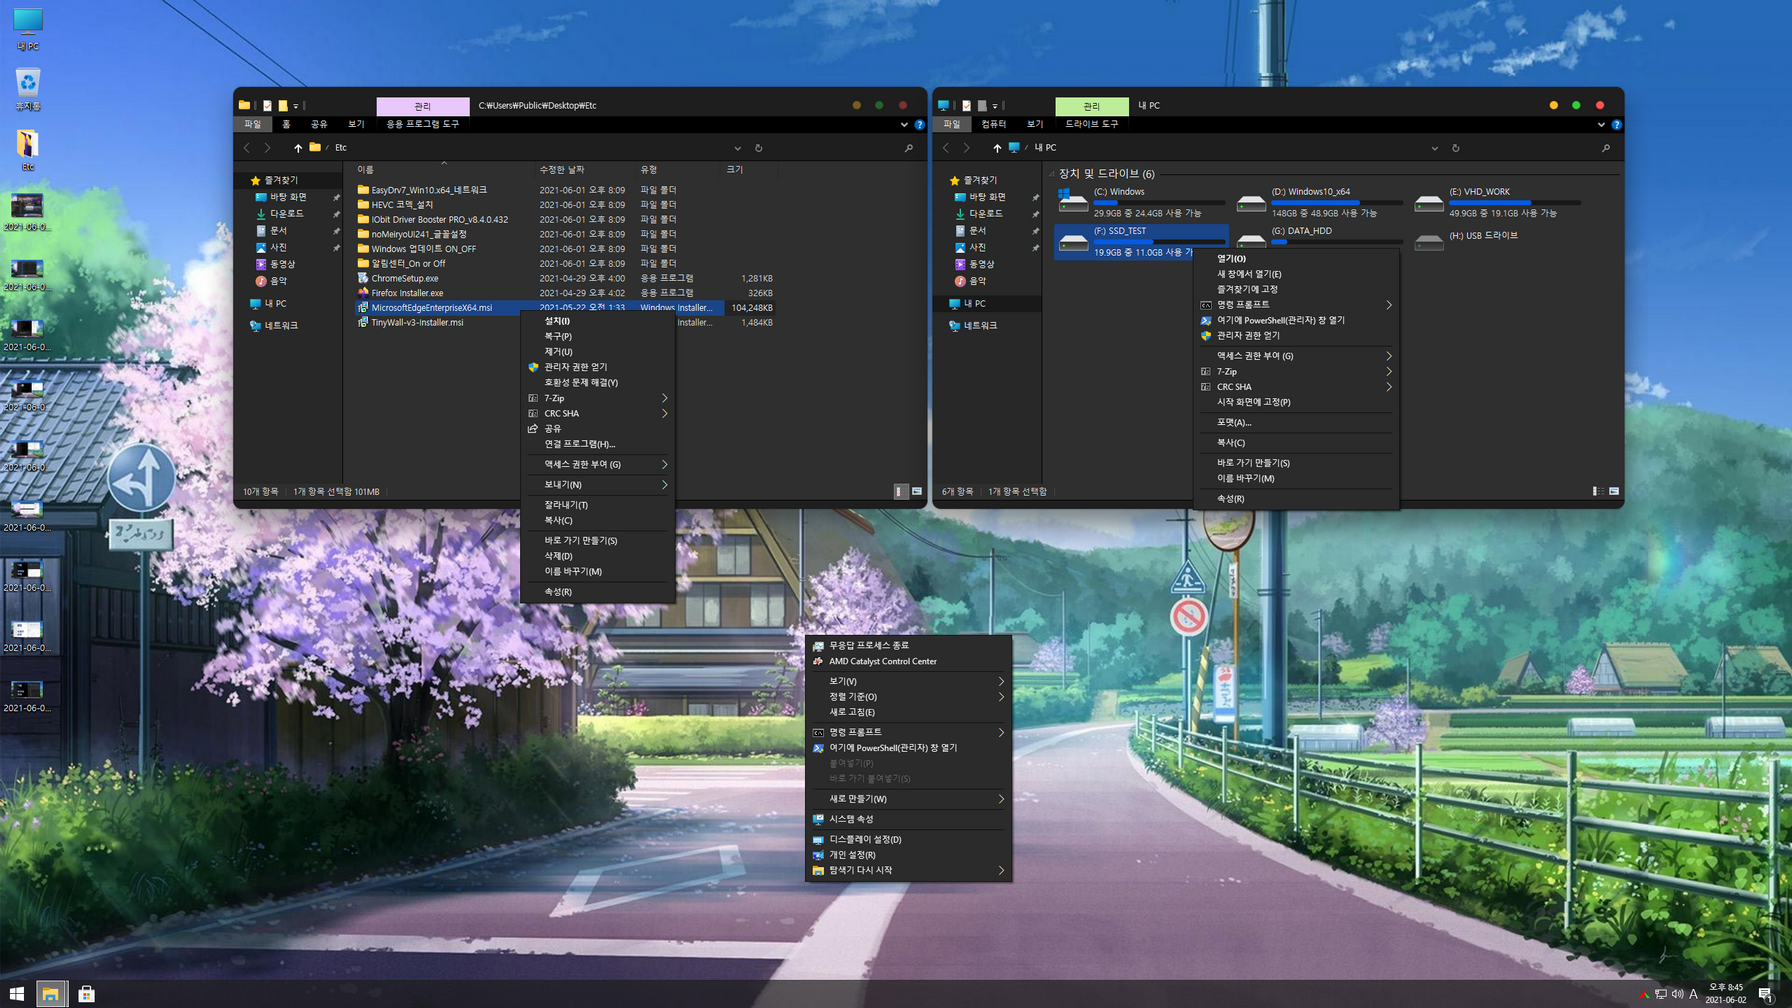Select the (D:) Windows10_x64 drive
The image size is (1792, 1008).
(x=1319, y=202)
